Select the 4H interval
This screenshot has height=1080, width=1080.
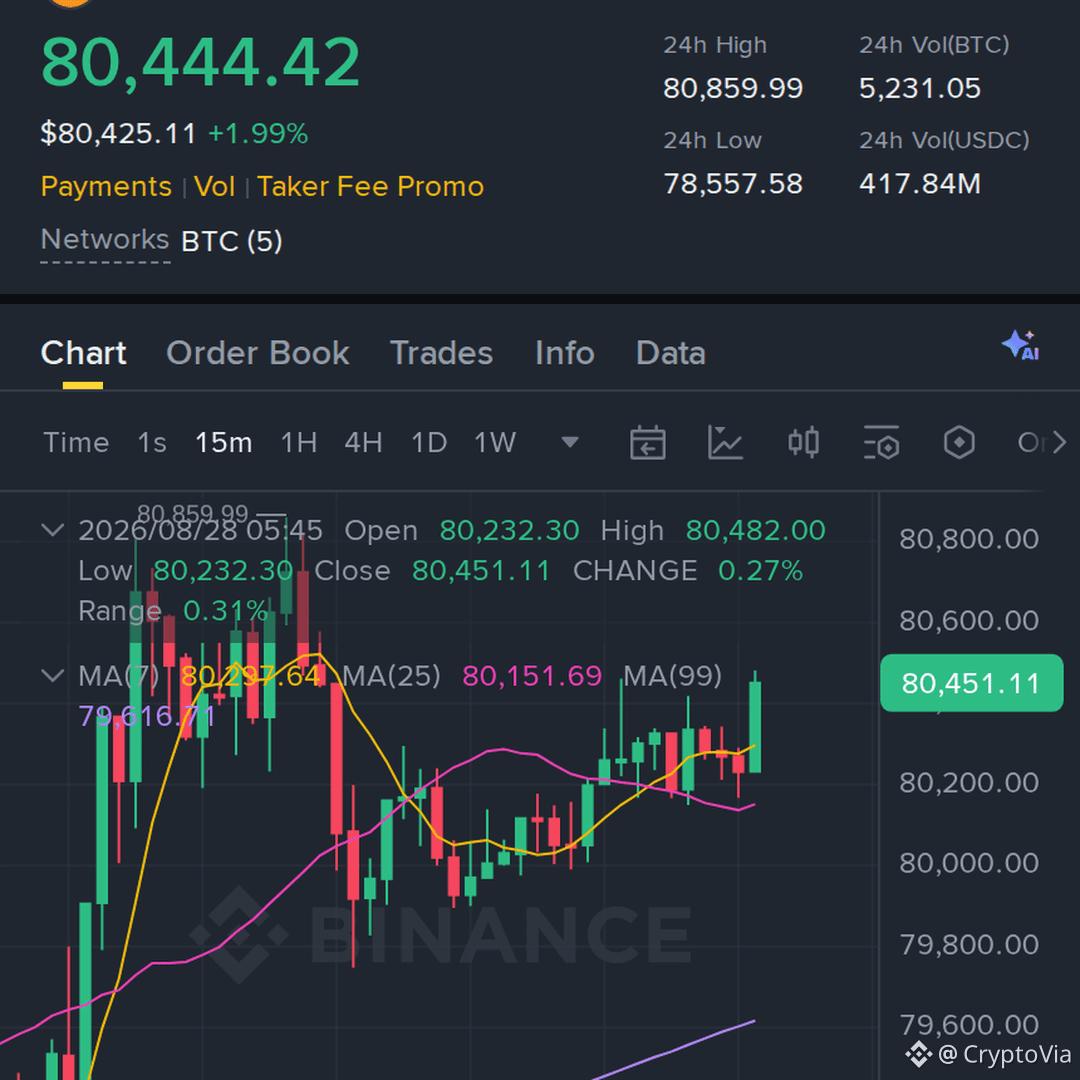pos(364,442)
